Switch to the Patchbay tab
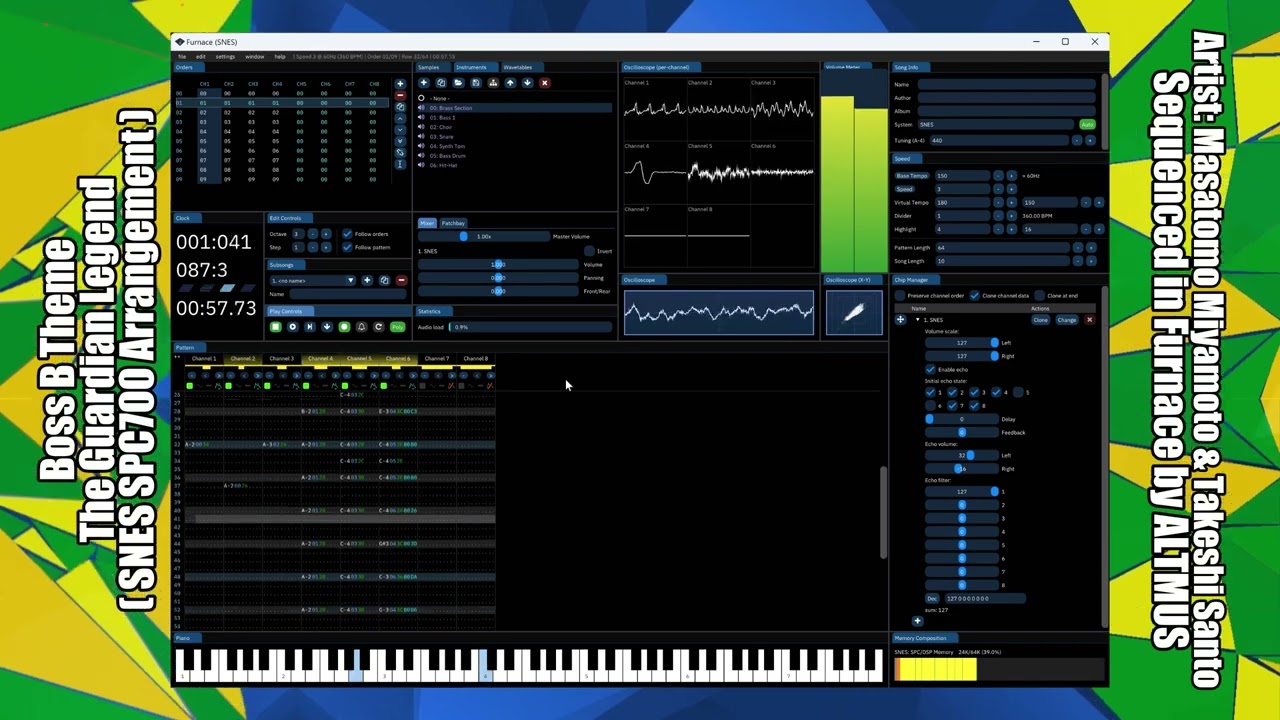The height and width of the screenshot is (720, 1280). (x=454, y=223)
